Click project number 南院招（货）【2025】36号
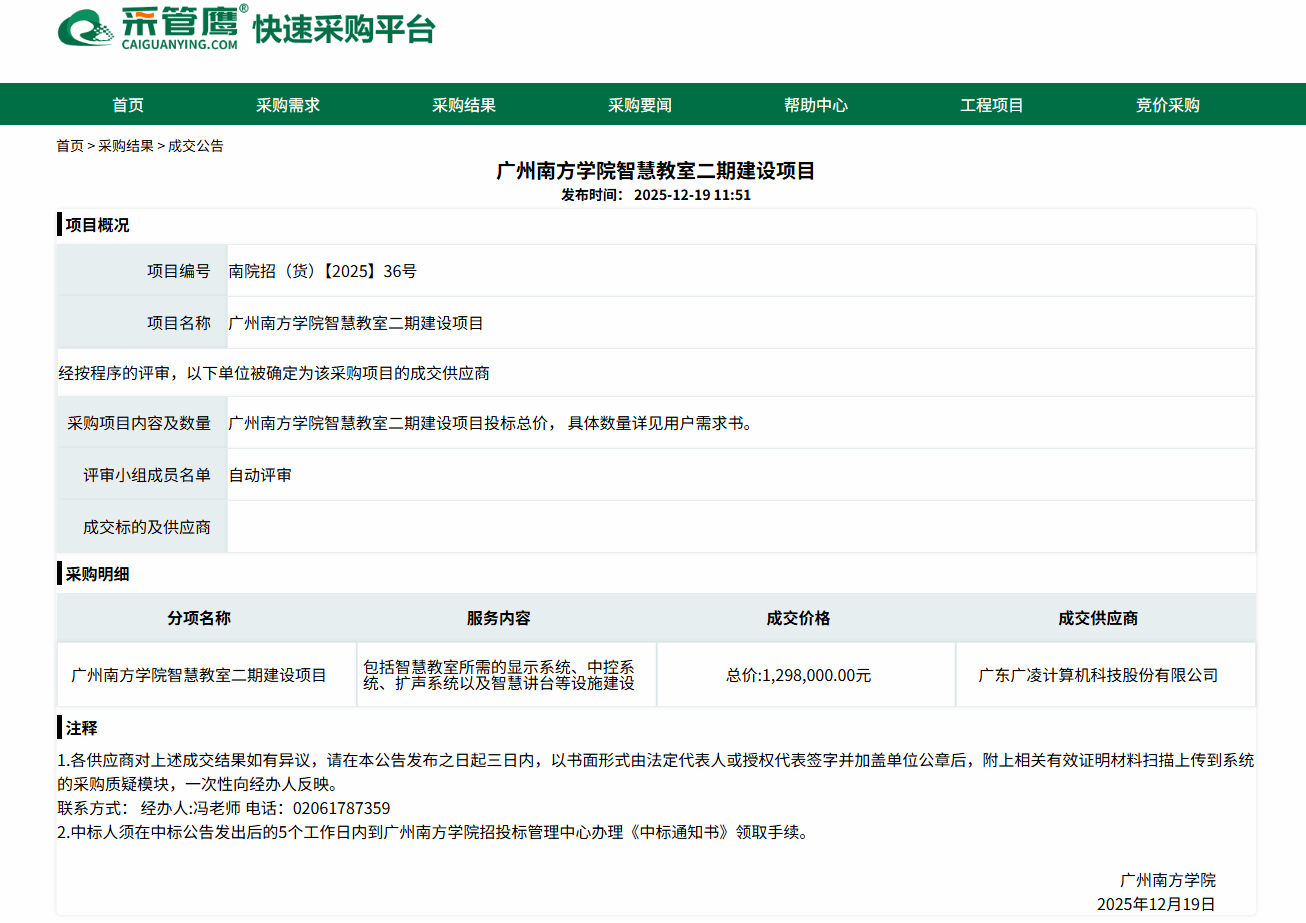The width and height of the screenshot is (1306, 923). pyautogui.click(x=322, y=271)
